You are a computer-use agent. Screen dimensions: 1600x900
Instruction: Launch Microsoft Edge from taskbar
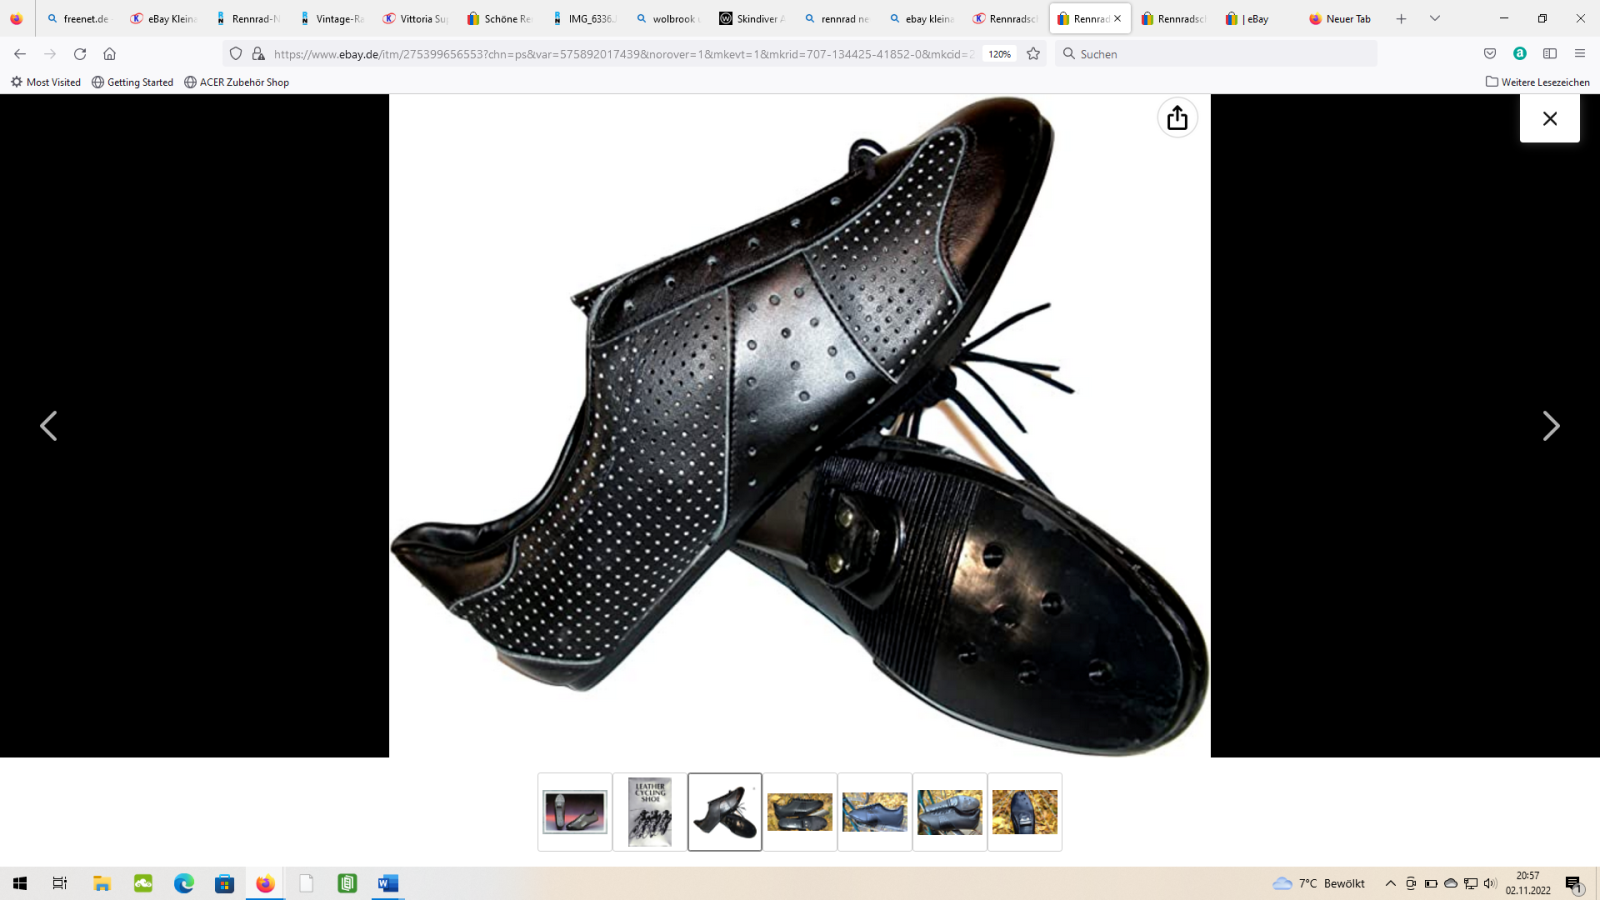click(x=183, y=883)
